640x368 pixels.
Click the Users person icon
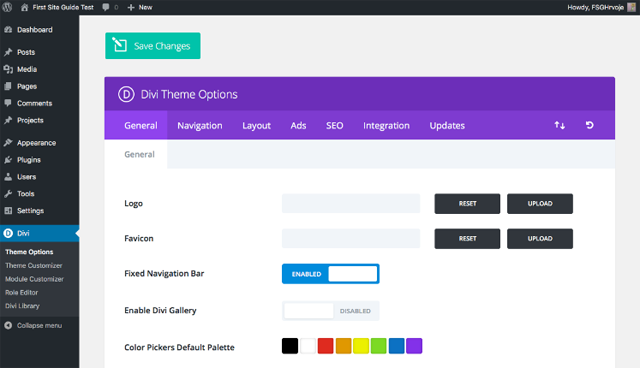click(x=8, y=177)
